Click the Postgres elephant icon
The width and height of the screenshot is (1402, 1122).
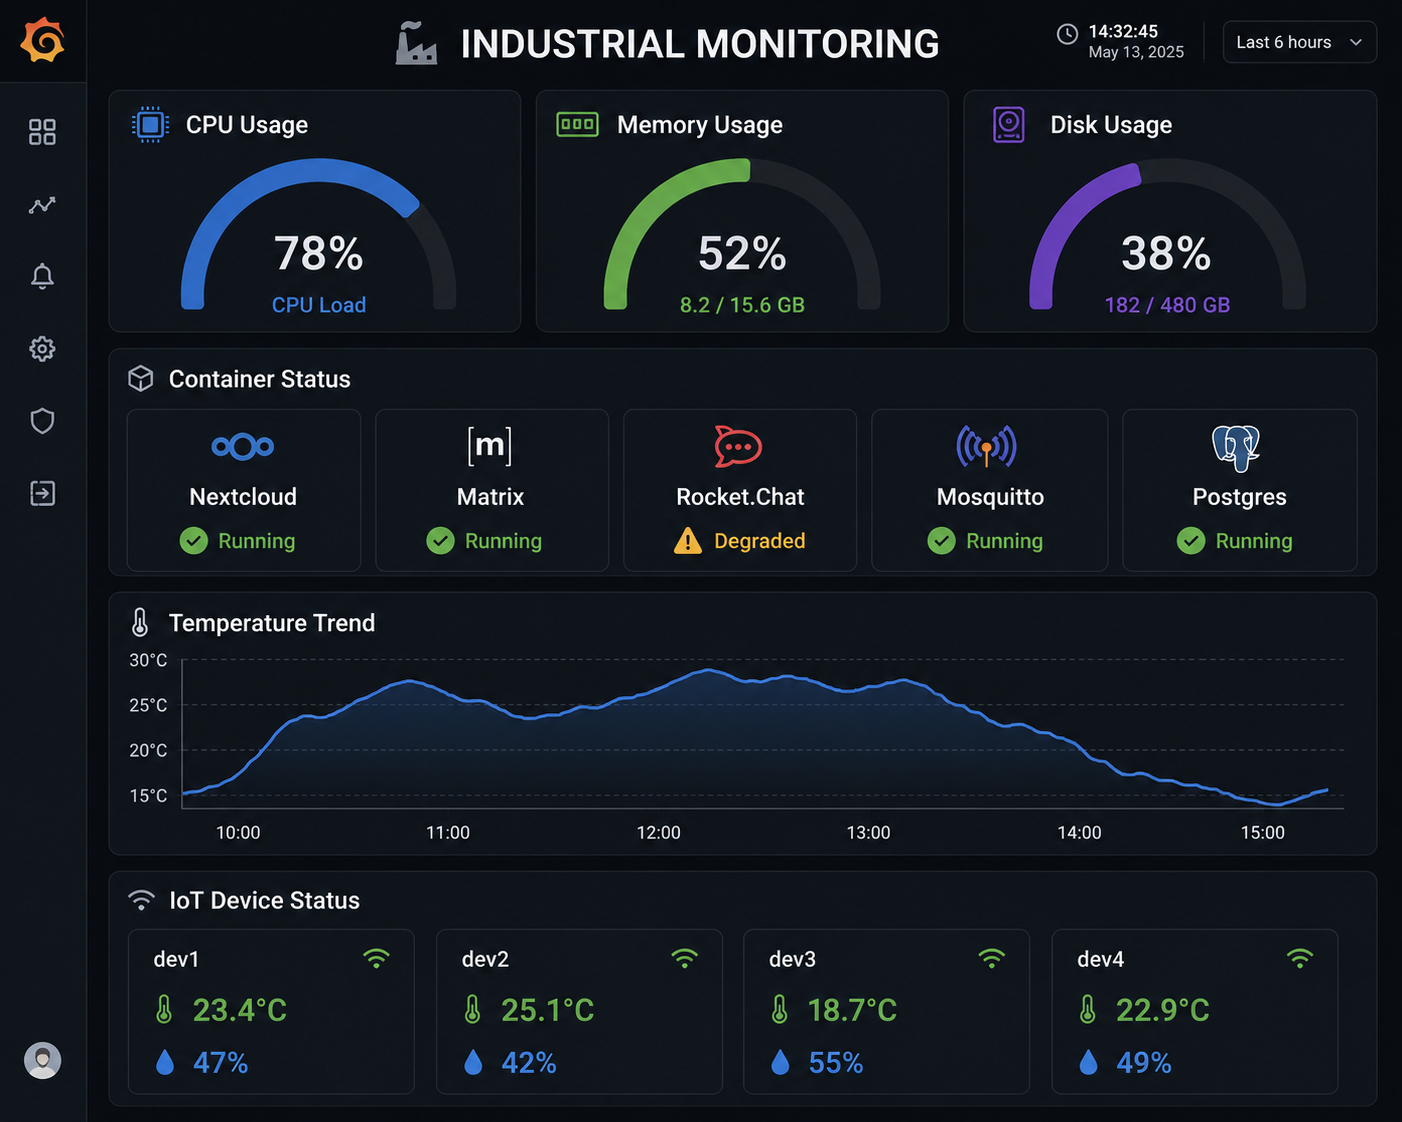(x=1237, y=447)
